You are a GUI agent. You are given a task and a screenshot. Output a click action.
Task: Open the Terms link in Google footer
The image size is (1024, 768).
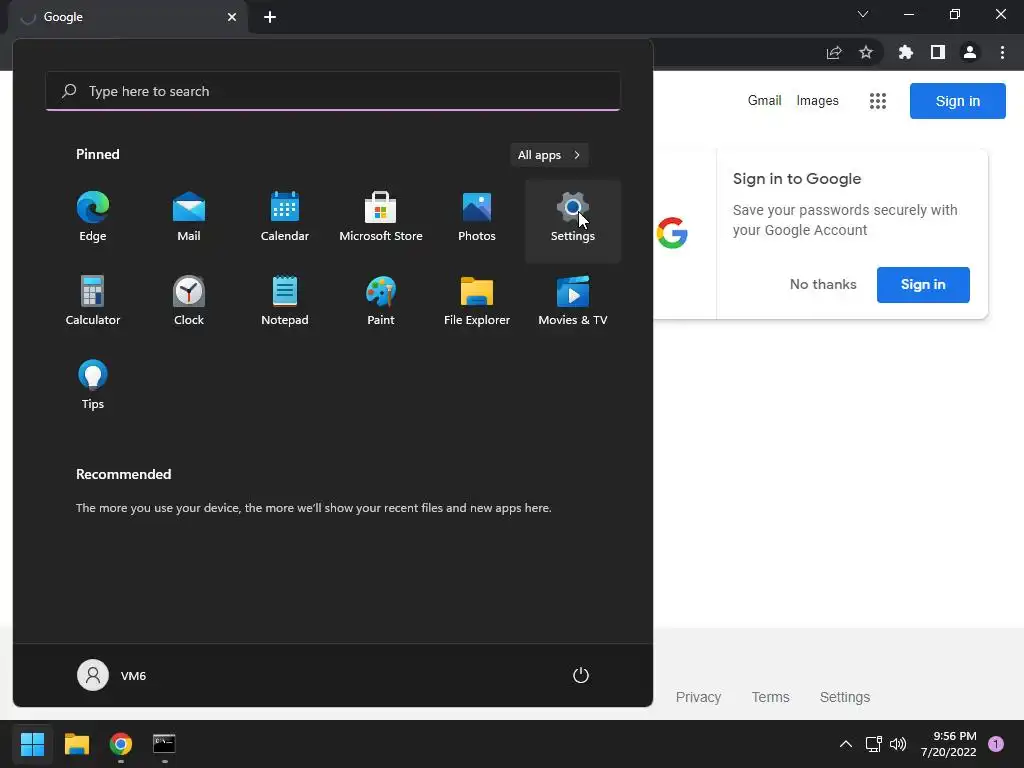[771, 697]
